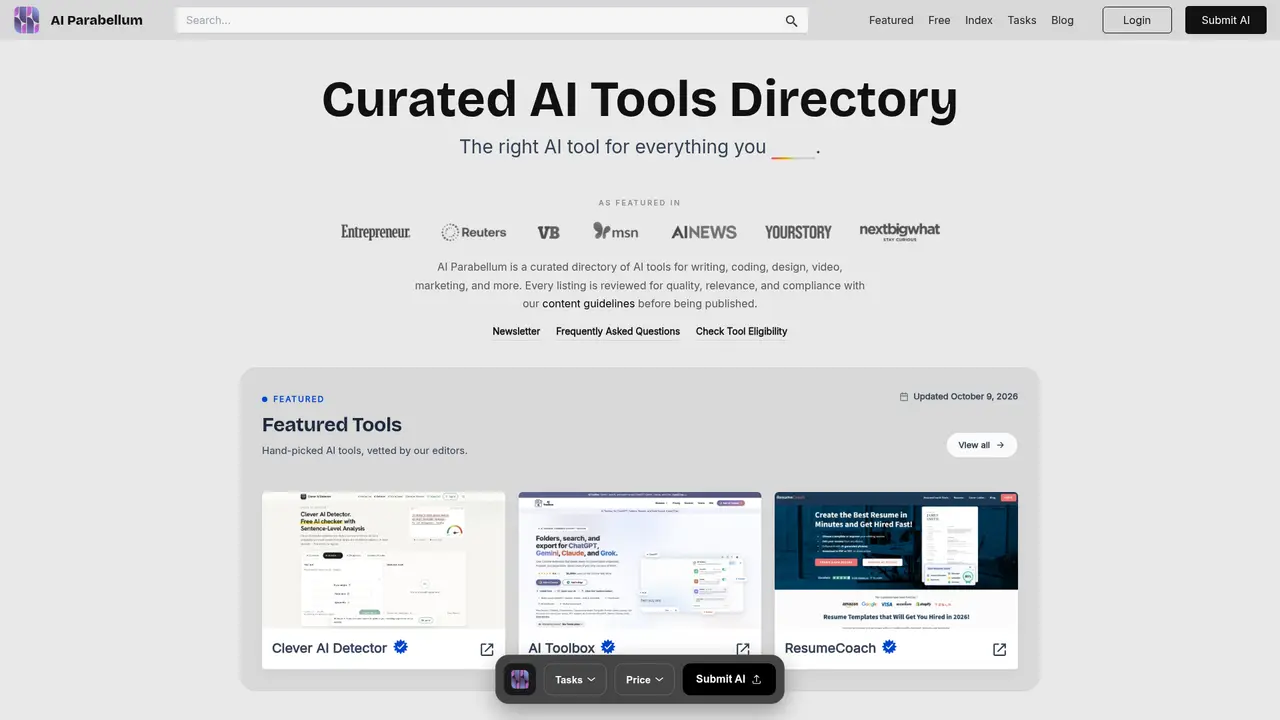
Task: Focus the Search input field
Action: click(492, 20)
